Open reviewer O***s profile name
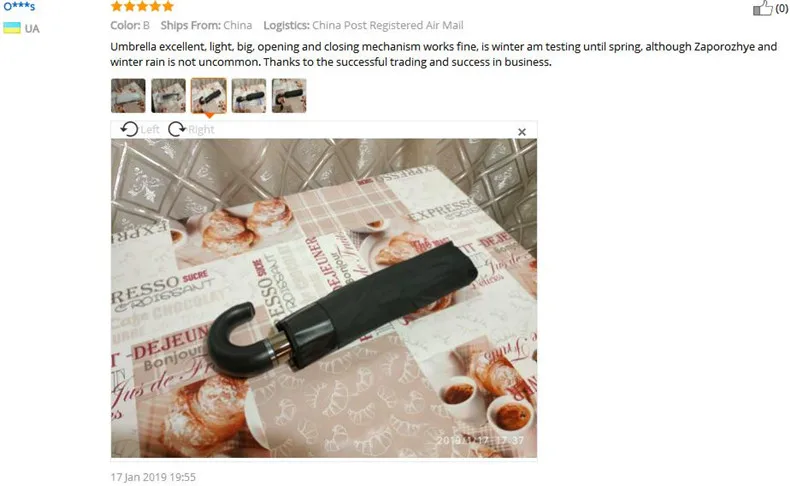The height and width of the screenshot is (486, 790). pos(19,6)
